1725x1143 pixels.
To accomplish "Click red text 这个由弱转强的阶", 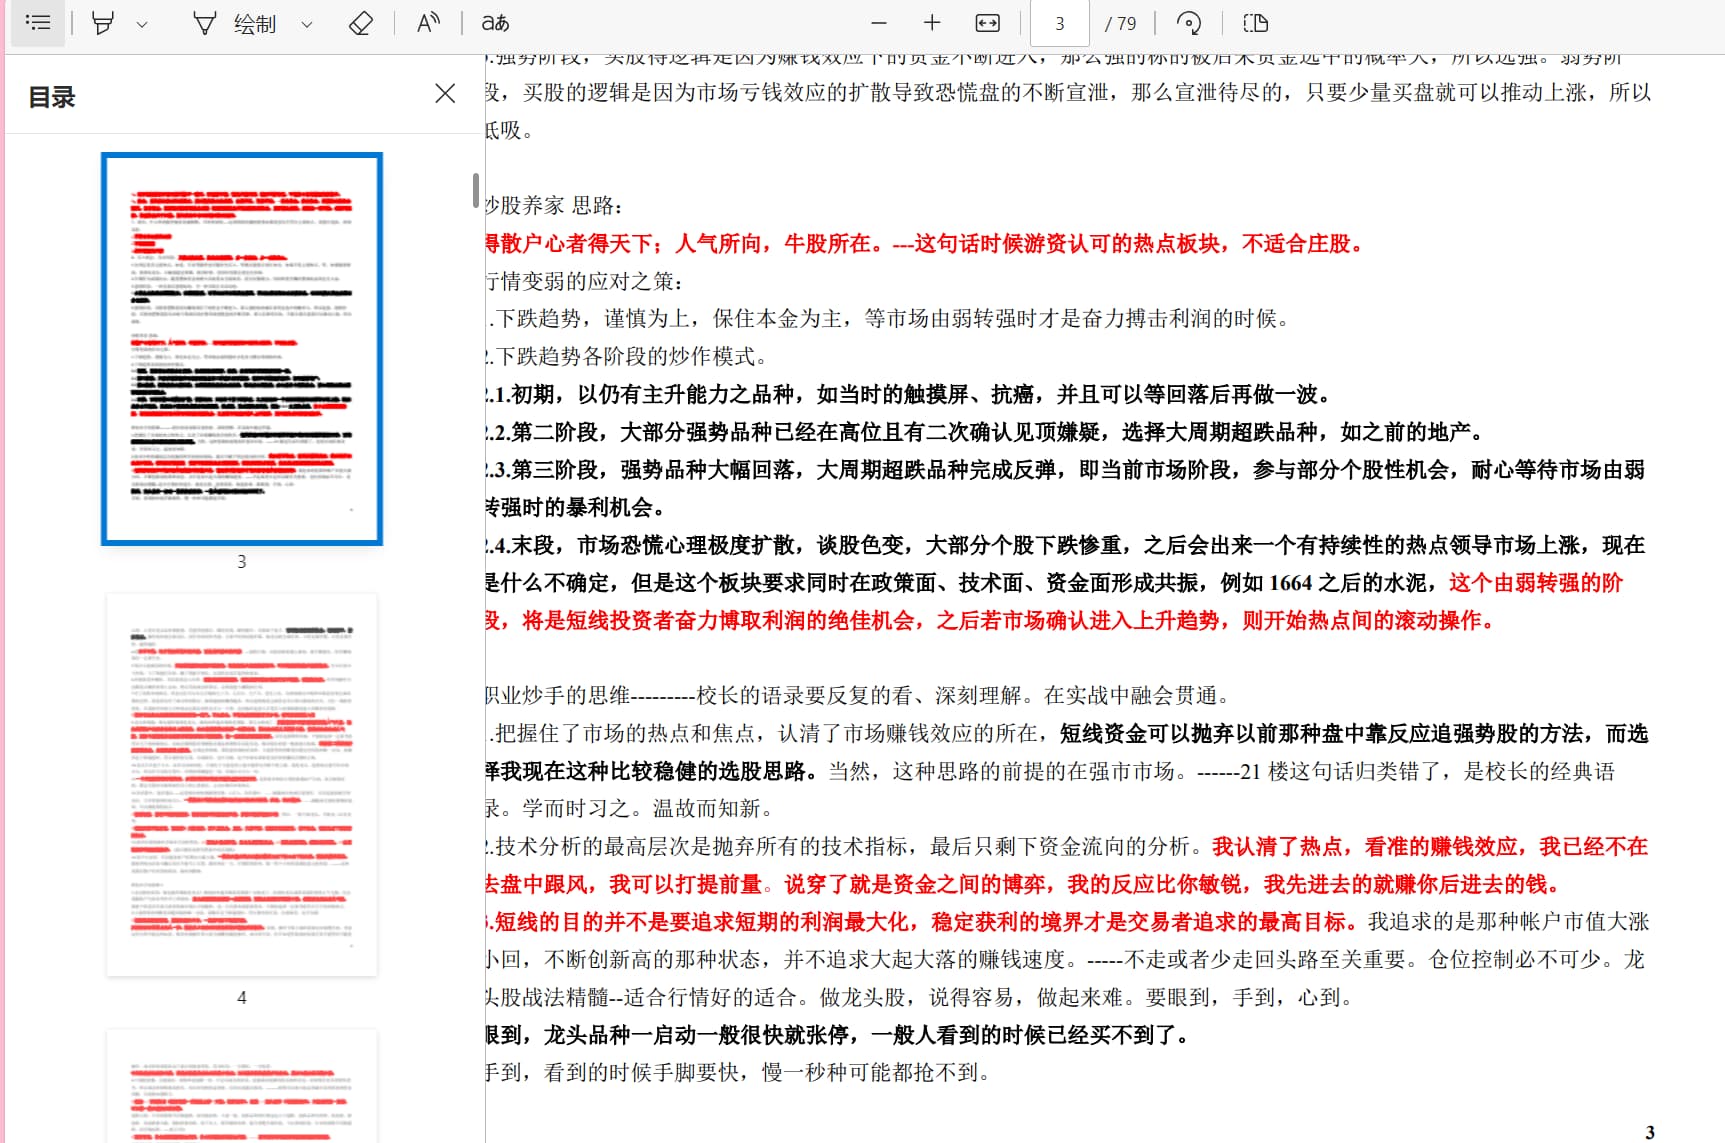I will coord(1536,583).
